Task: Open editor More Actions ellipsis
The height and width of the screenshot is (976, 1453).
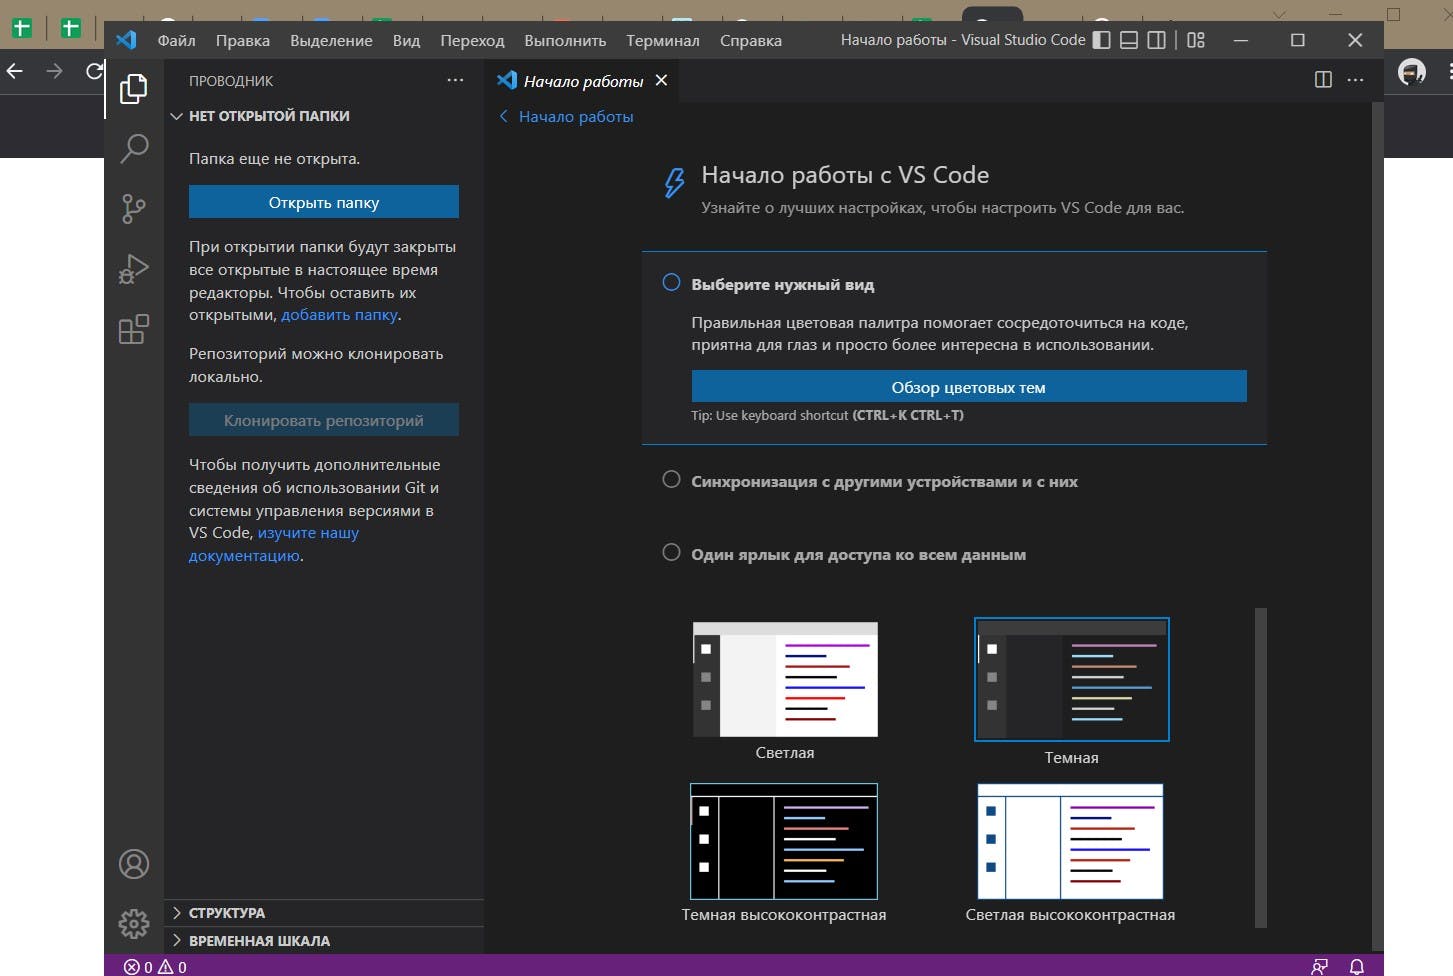Action: [x=1355, y=79]
